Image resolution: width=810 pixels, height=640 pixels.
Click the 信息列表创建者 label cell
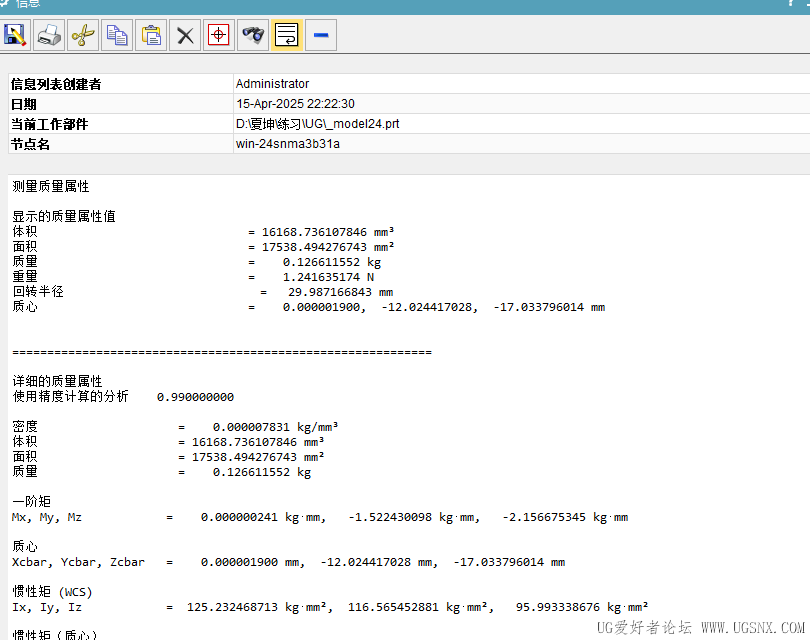click(x=121, y=84)
